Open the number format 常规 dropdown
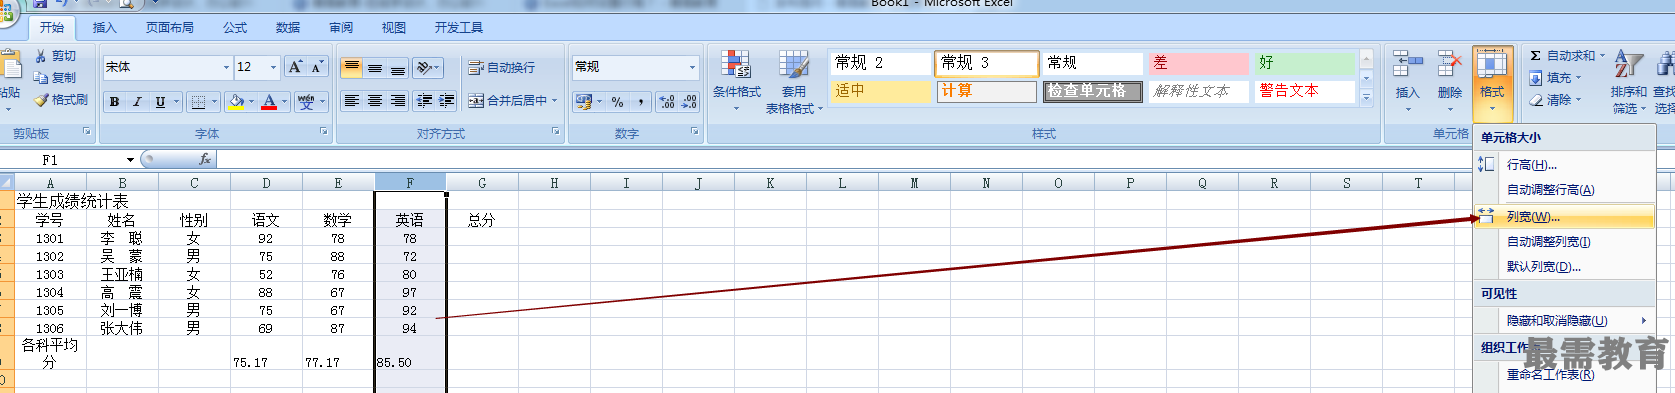1675x393 pixels. pos(692,67)
